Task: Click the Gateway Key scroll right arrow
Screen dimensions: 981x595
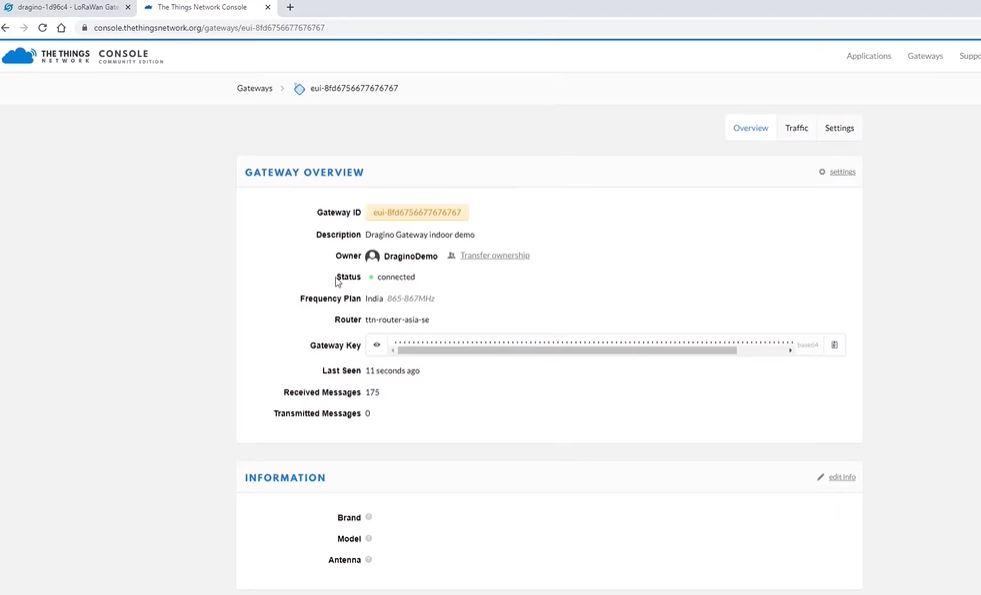Action: click(790, 350)
